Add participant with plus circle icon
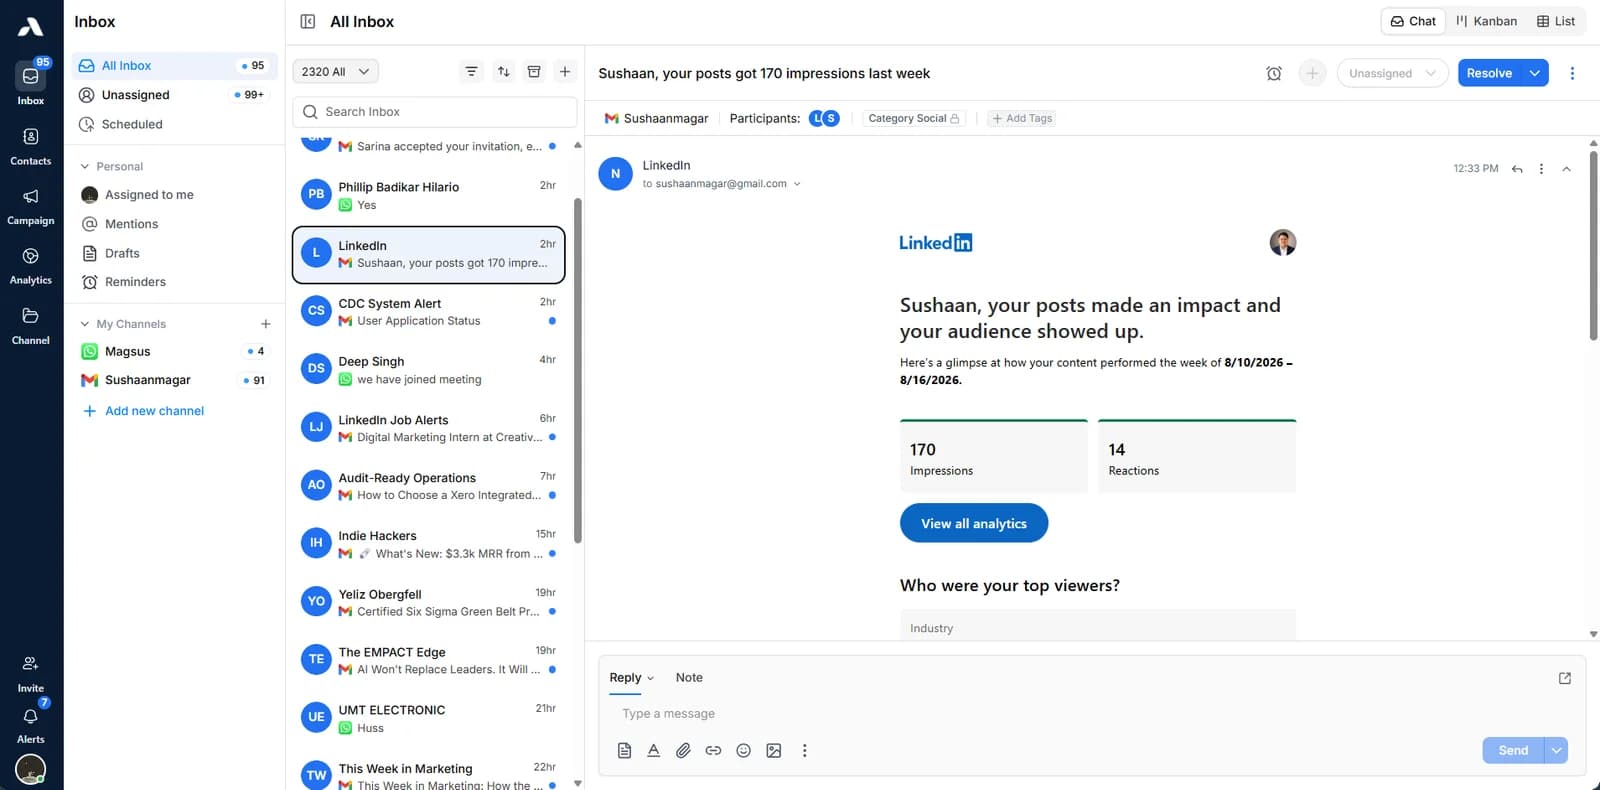The height and width of the screenshot is (790, 1600). [1312, 73]
